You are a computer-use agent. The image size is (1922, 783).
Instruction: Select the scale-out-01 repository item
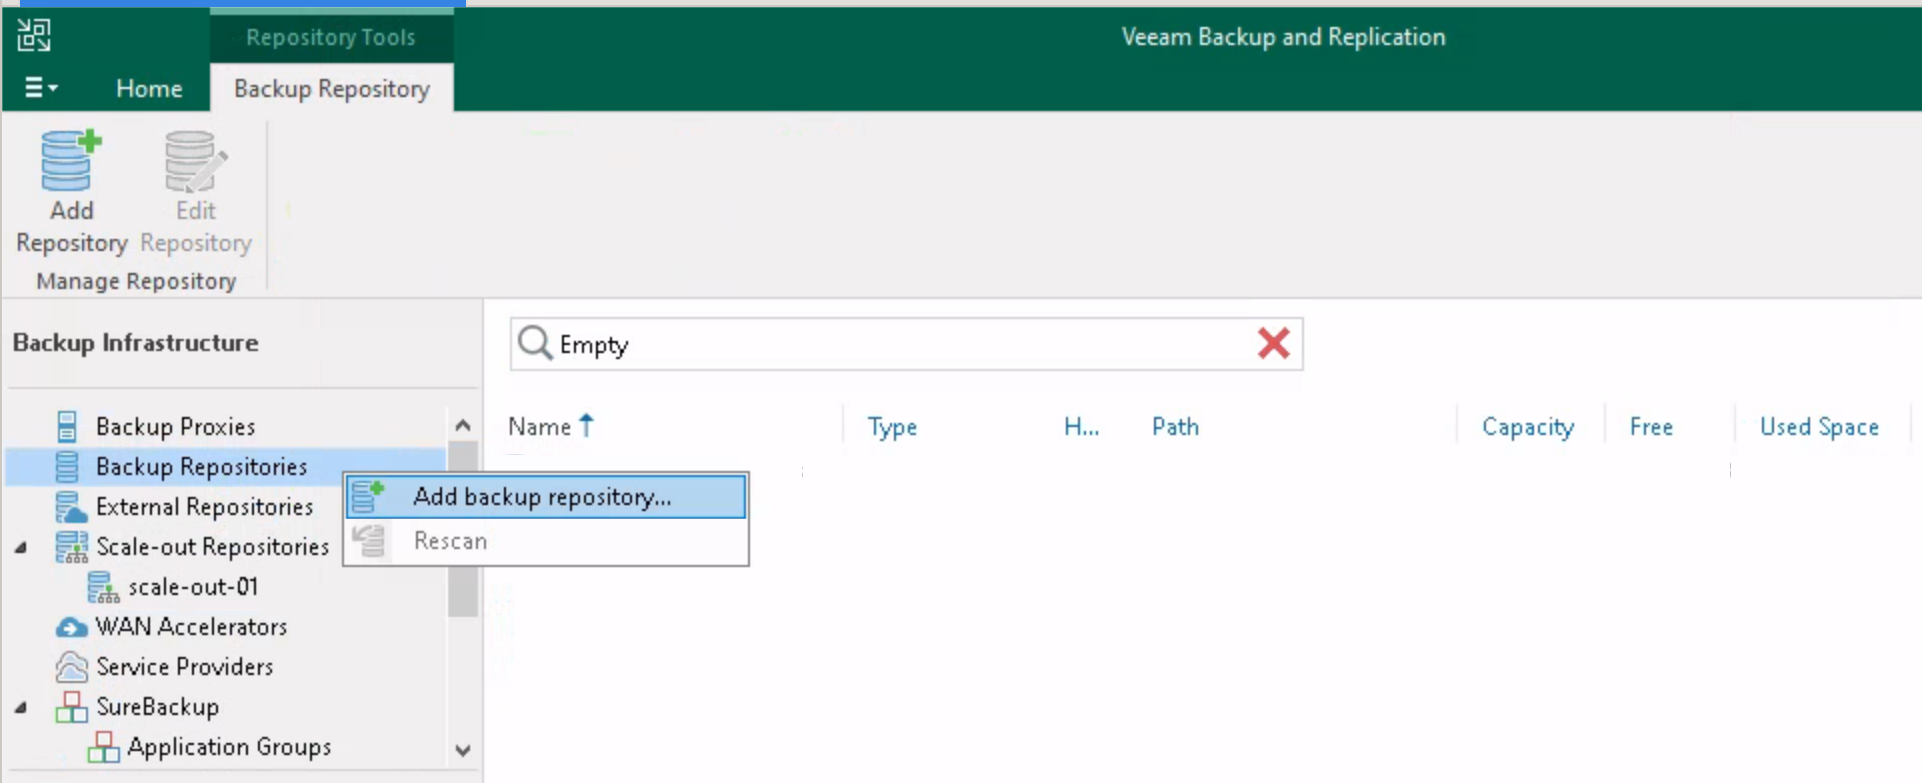point(193,587)
